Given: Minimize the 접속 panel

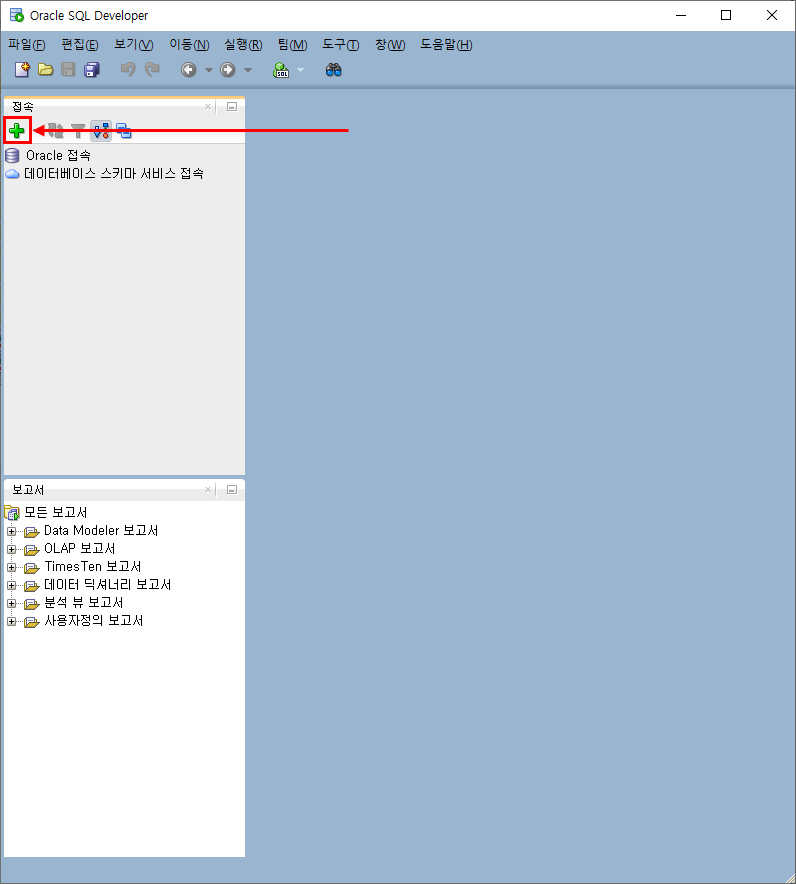Looking at the screenshot, I should click(x=232, y=107).
